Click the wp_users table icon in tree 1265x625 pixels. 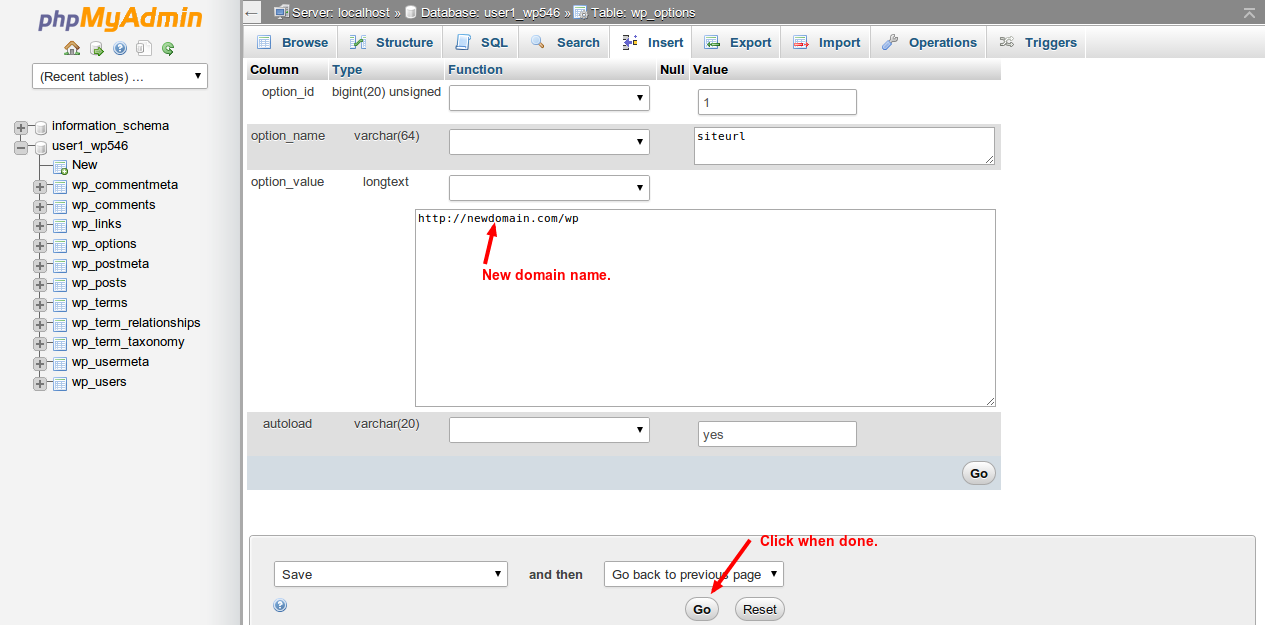click(x=60, y=383)
